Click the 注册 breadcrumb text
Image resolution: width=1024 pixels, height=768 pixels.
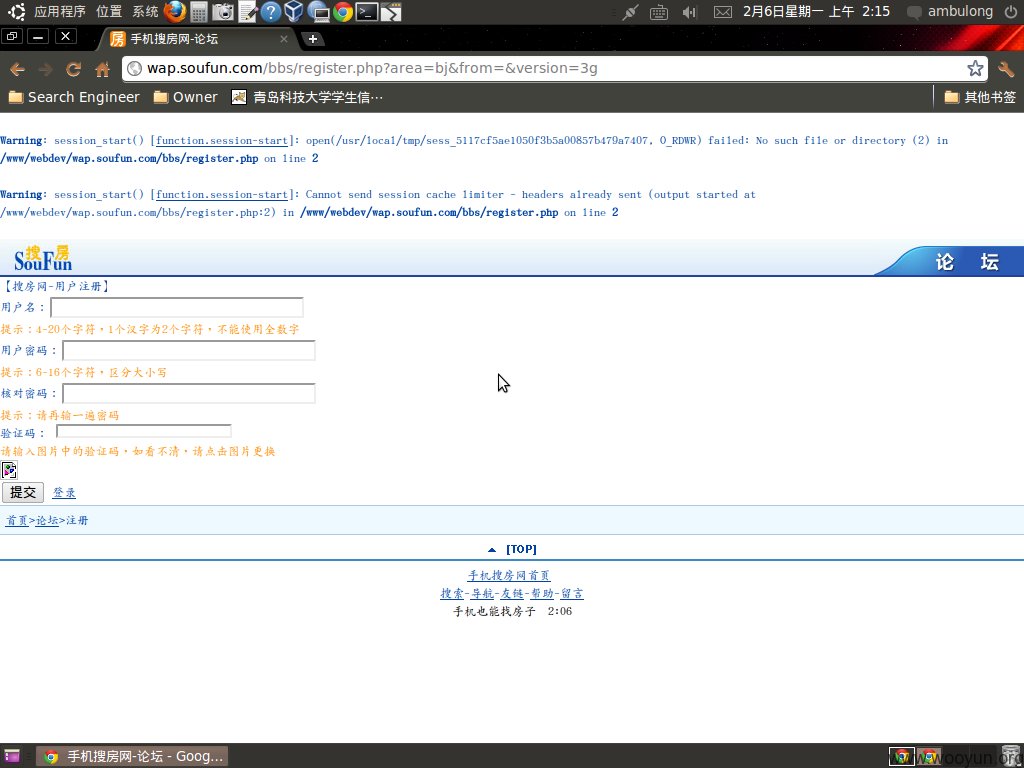tap(77, 520)
